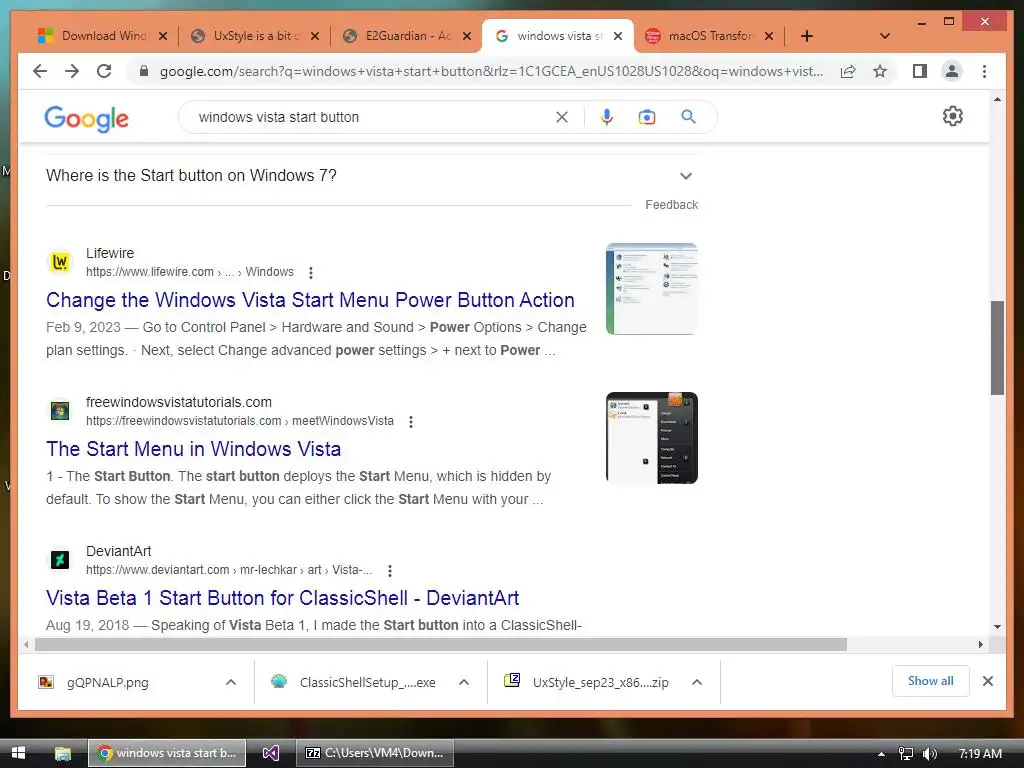
Task: Open the Windows Start button
Action: click(x=18, y=753)
